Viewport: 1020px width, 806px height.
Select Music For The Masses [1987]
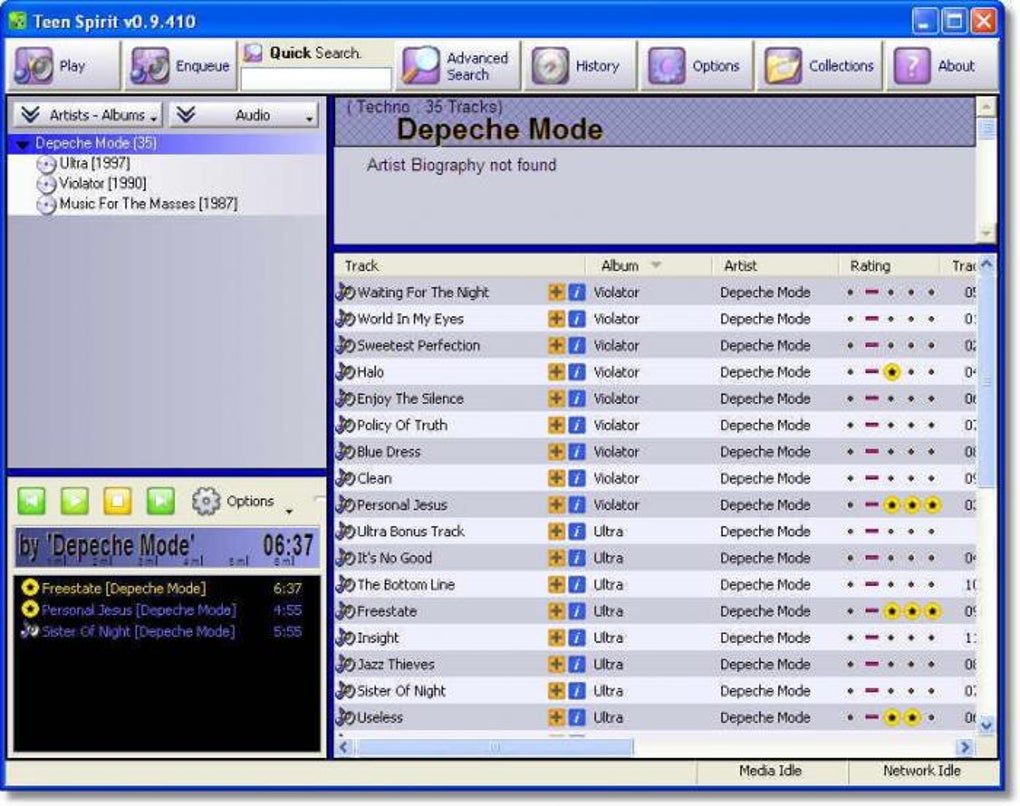pyautogui.click(x=148, y=204)
